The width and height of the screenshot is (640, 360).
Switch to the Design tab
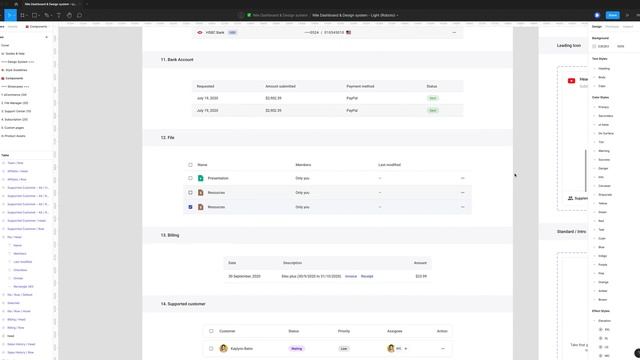click(597, 27)
